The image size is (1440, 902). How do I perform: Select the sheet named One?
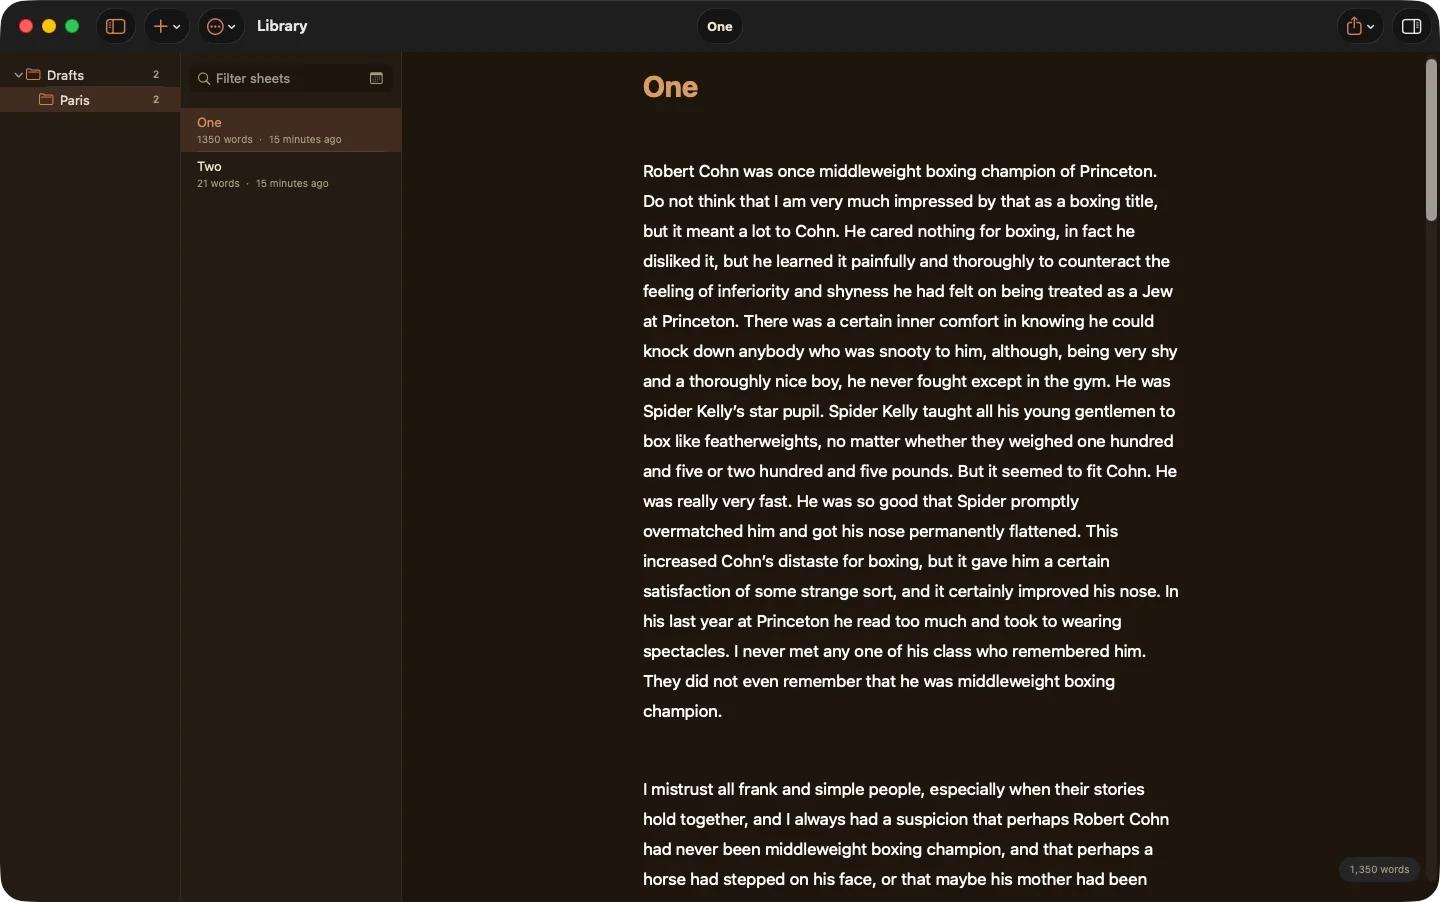tap(291, 130)
